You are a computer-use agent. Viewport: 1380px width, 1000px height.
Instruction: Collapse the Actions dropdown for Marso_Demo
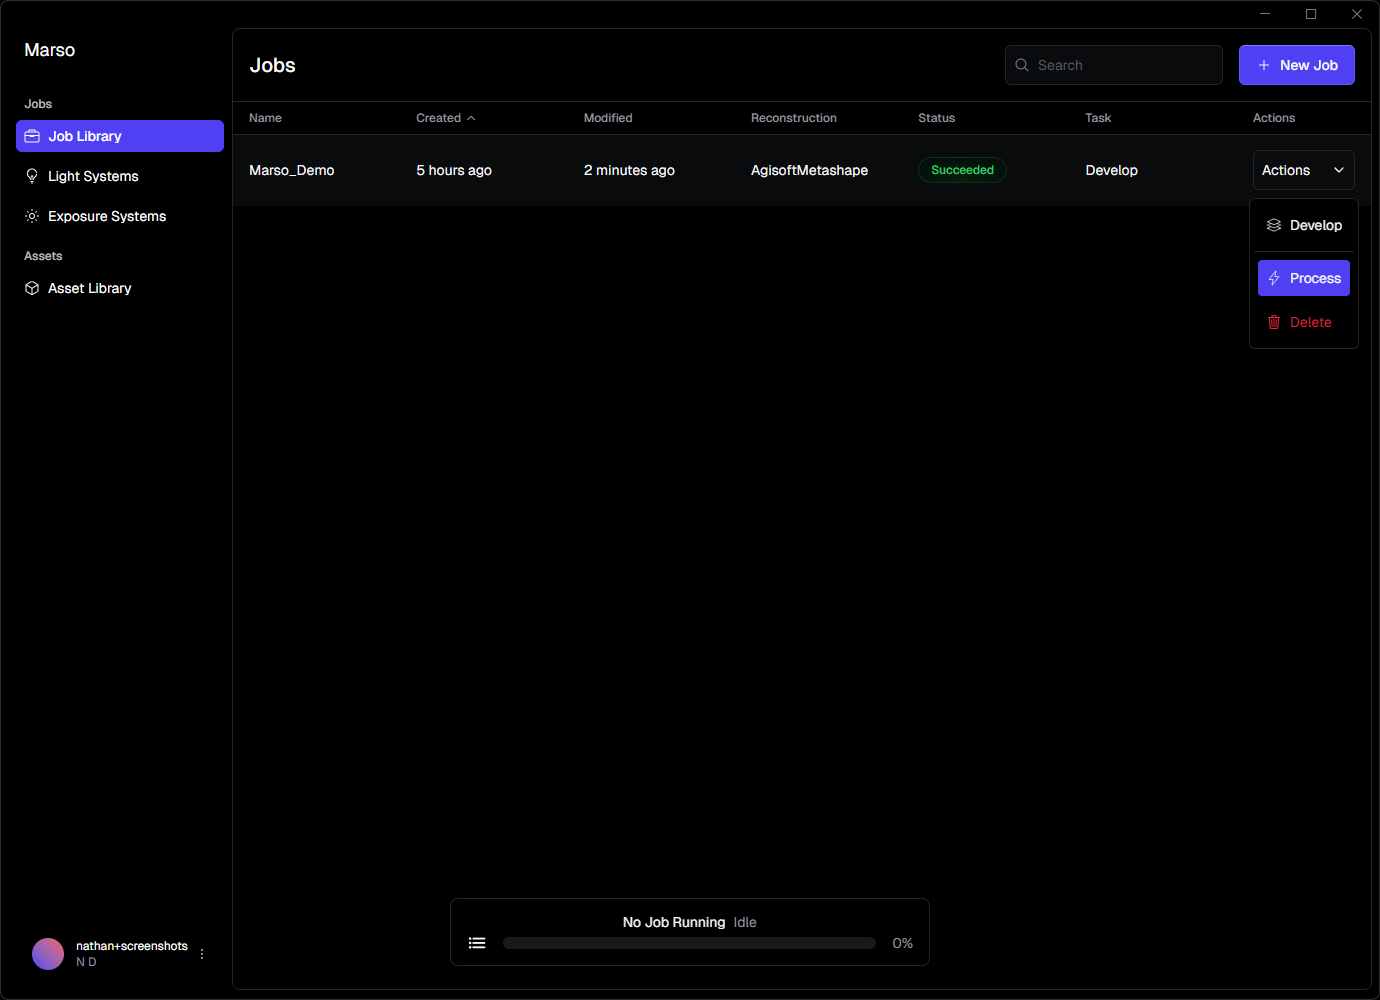tap(1303, 170)
